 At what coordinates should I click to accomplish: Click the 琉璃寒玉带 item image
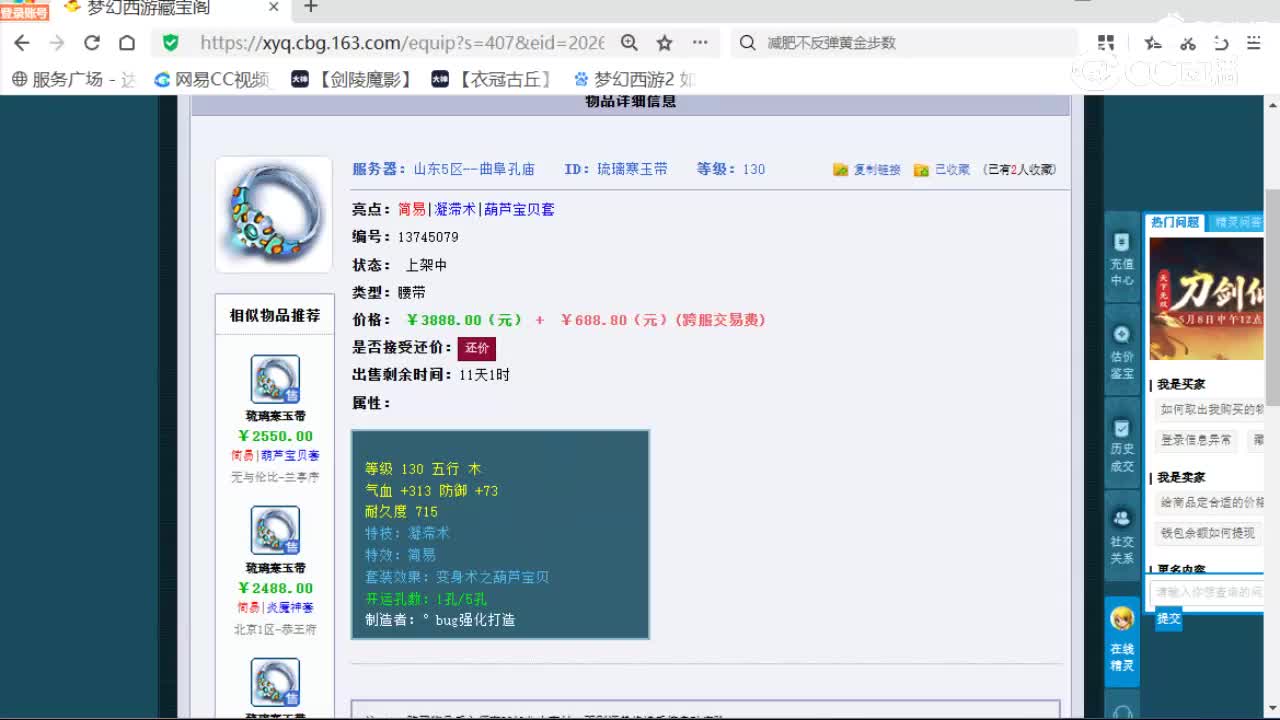tap(274, 214)
